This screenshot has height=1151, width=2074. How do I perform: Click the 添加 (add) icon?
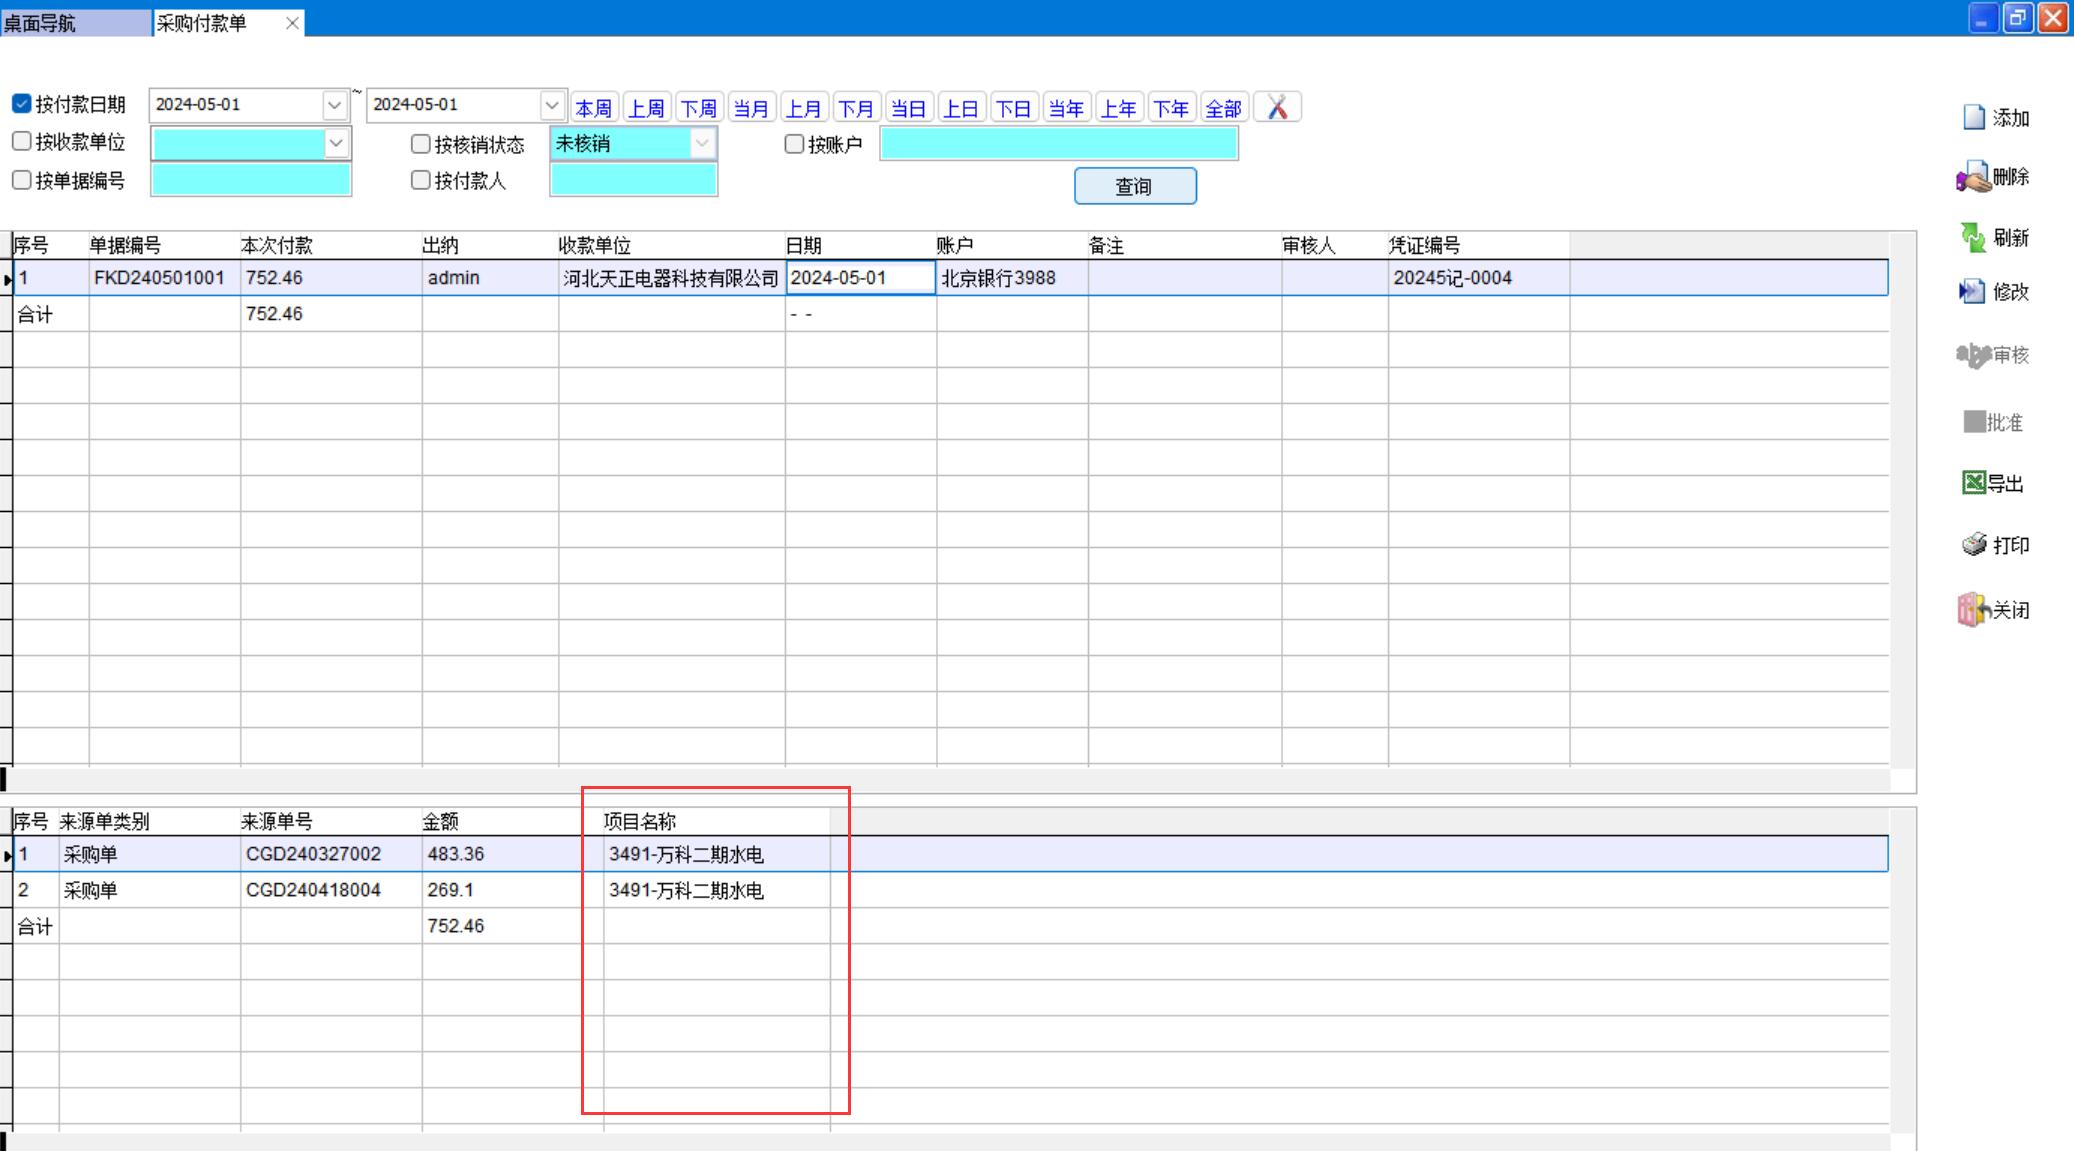coord(1974,118)
